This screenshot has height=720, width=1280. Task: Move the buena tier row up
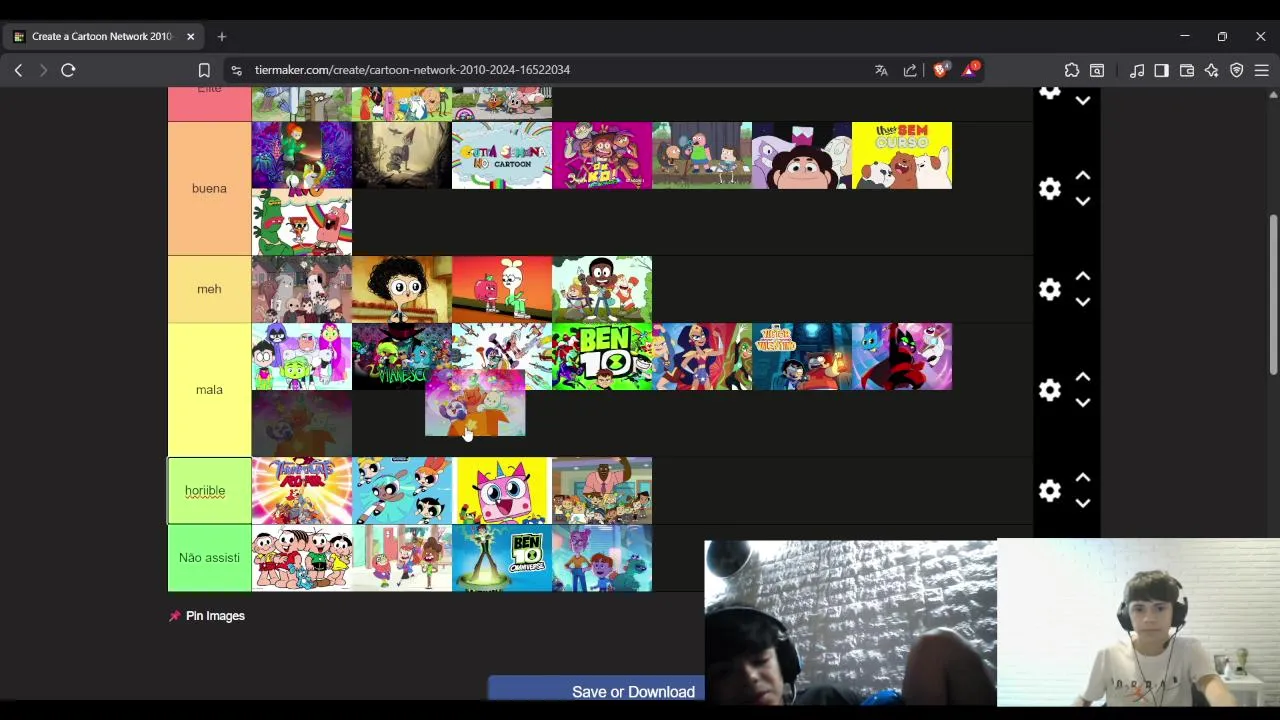pos(1082,176)
